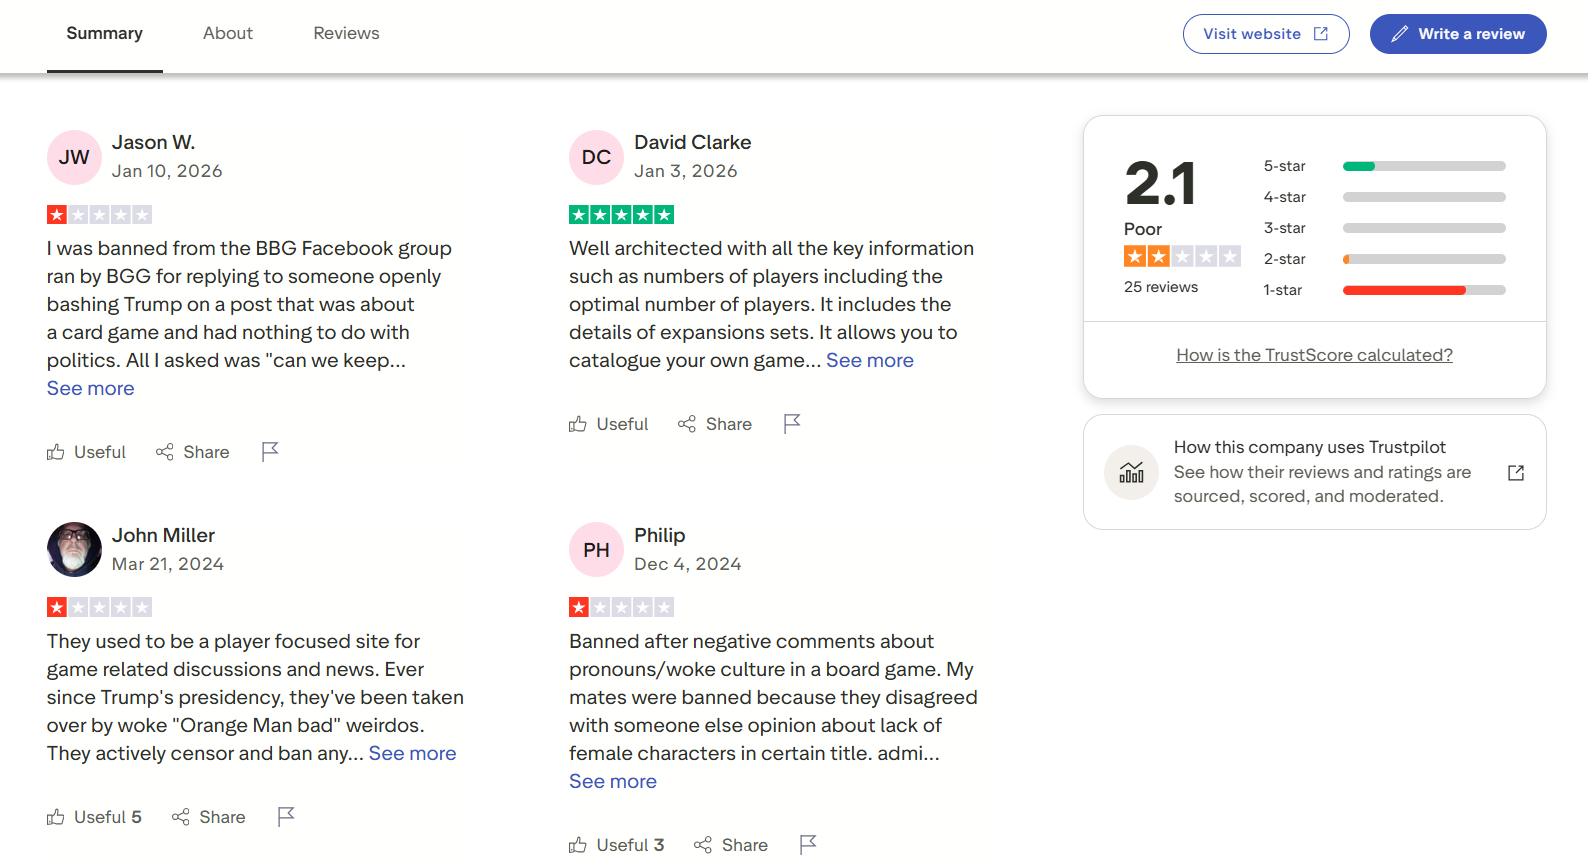Open the external link icon for Trustpilot usage
Screen dimensions: 1588x860
[1516, 473]
